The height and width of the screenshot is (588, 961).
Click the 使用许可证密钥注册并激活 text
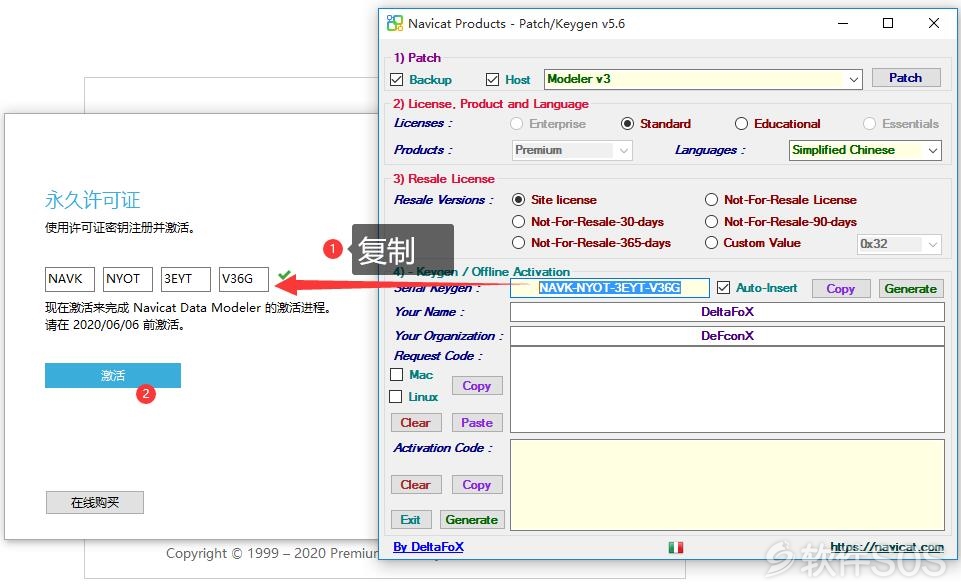click(x=120, y=227)
